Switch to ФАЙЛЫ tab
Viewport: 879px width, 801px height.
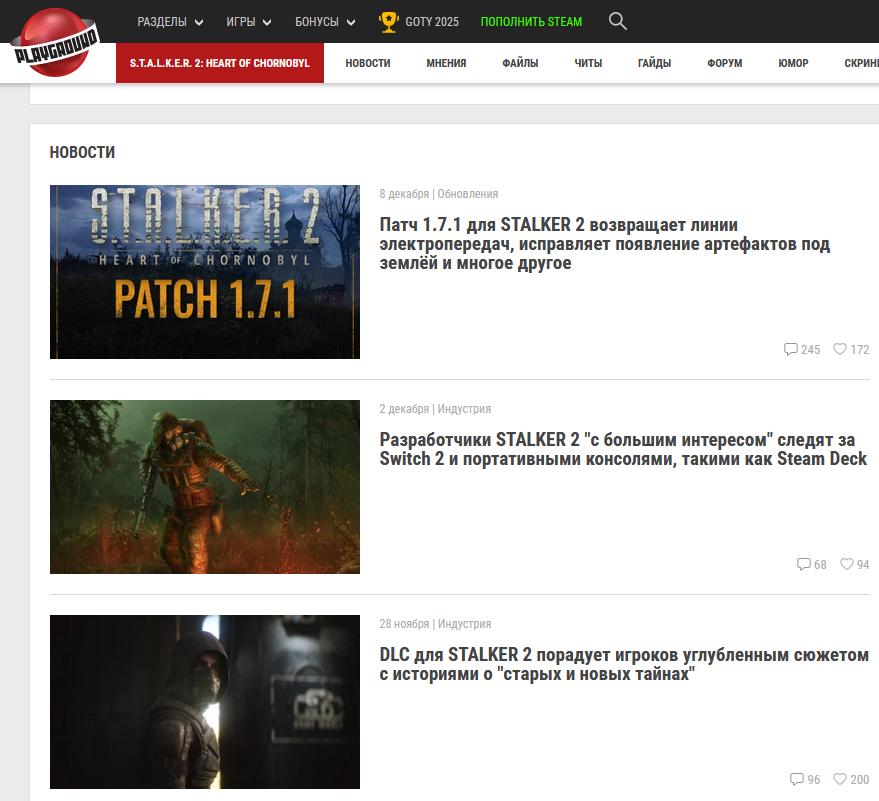(520, 63)
